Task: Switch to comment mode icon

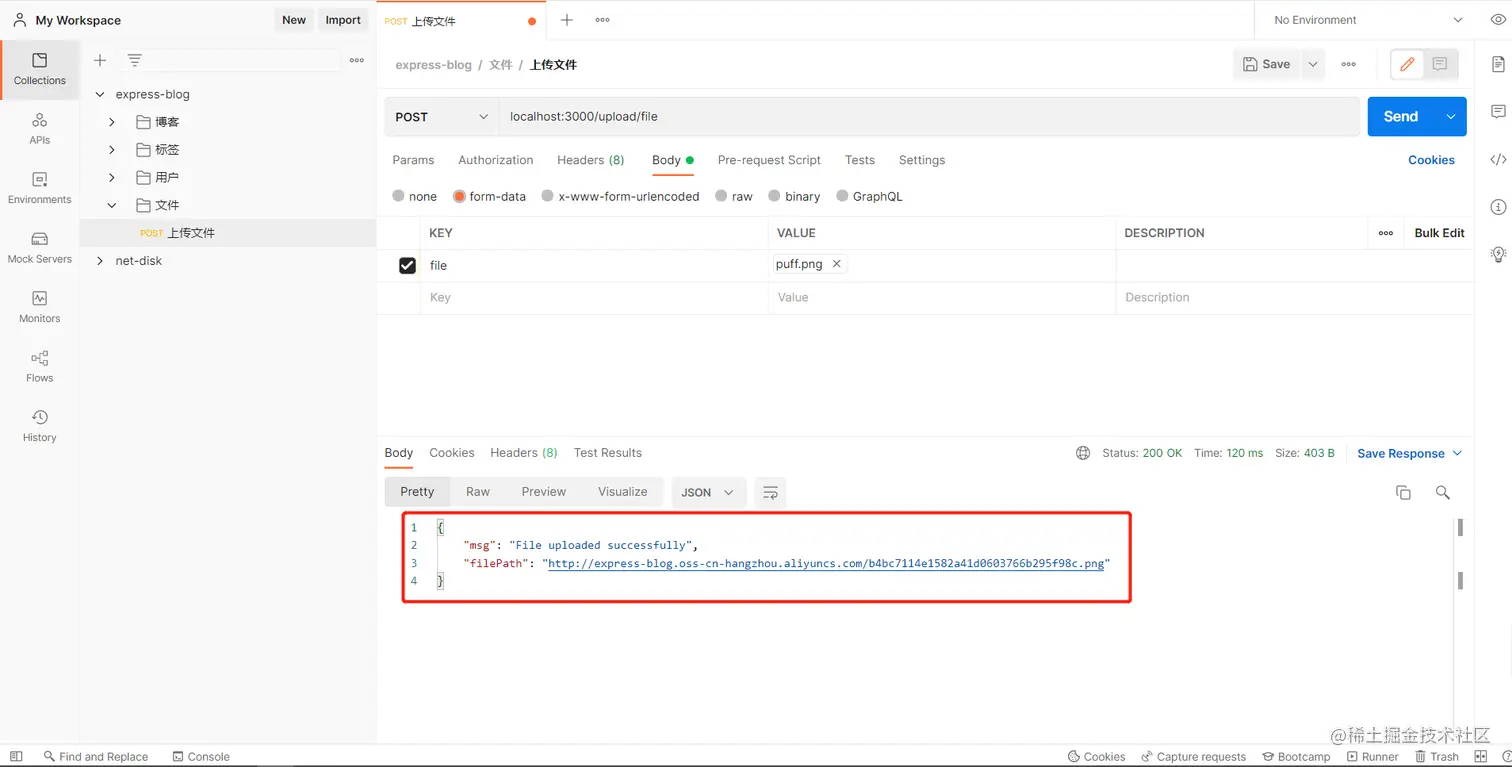Action: point(1440,64)
